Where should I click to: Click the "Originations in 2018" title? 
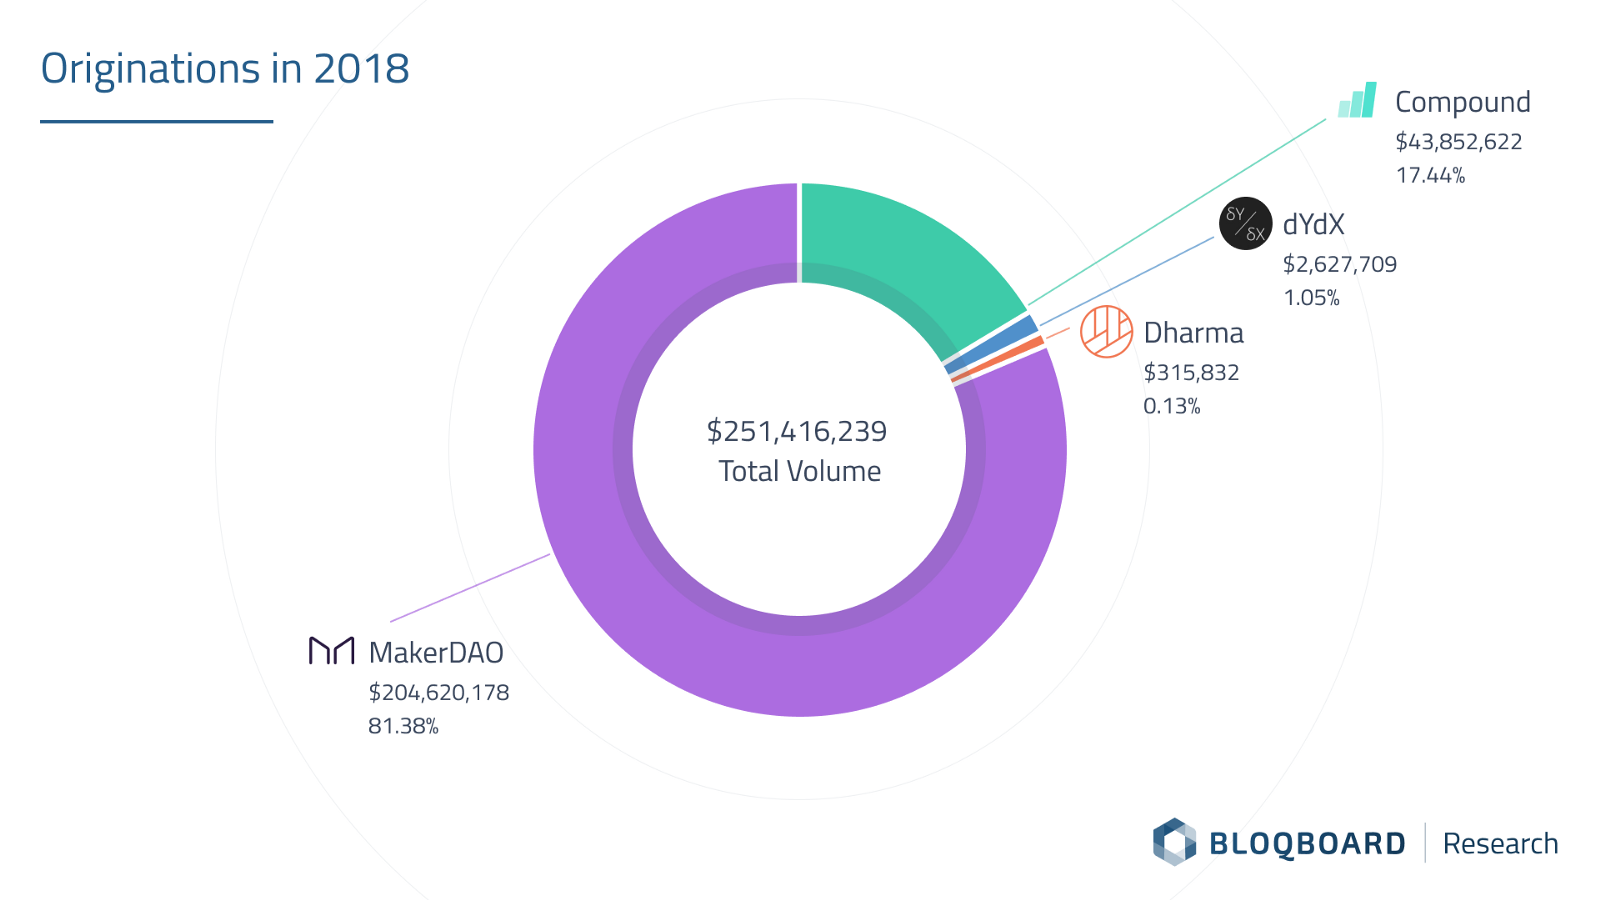(x=225, y=69)
